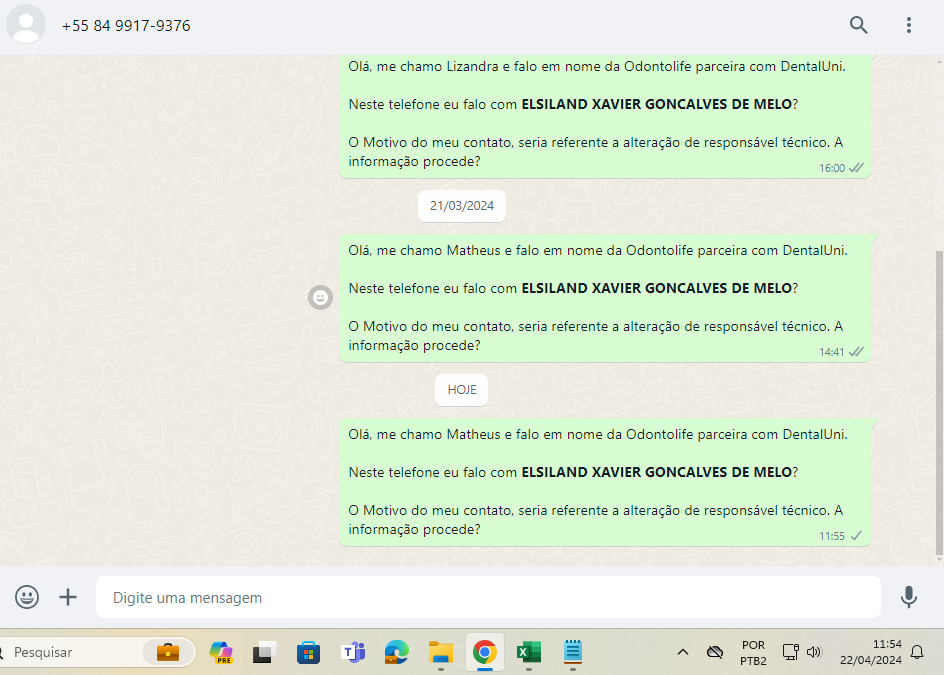Open File Explorer from taskbar

pos(441,652)
